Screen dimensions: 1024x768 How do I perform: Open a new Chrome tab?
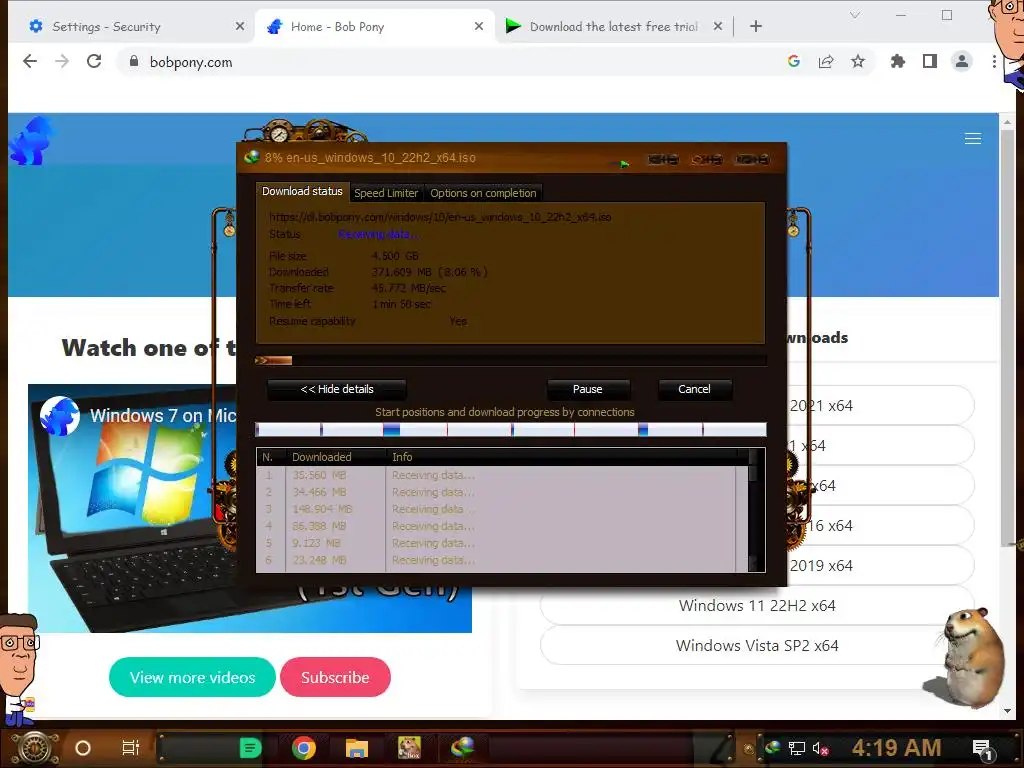(756, 26)
